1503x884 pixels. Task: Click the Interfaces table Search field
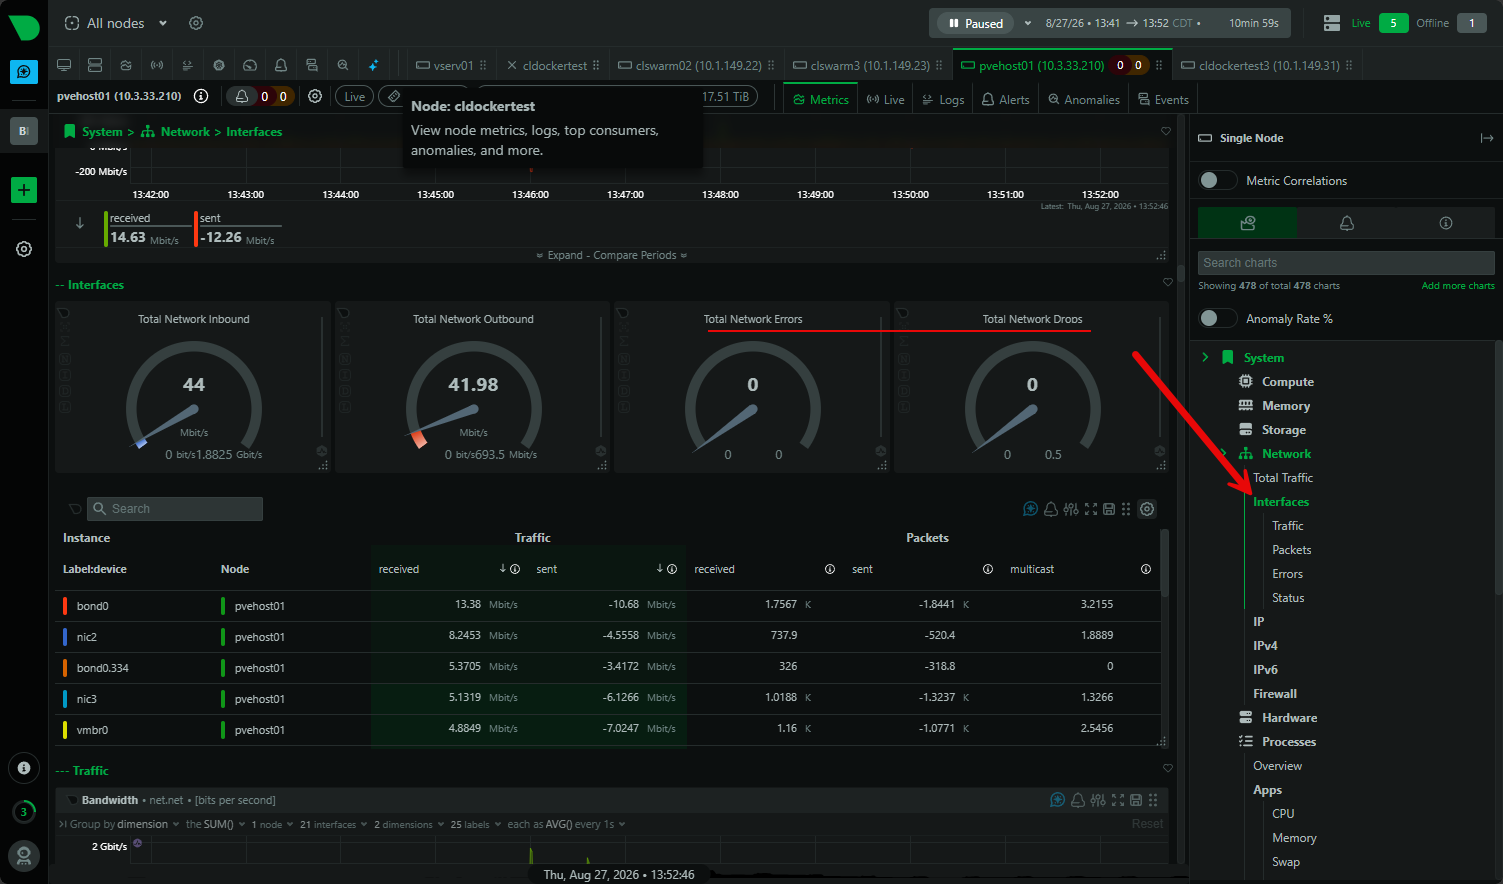(x=175, y=509)
